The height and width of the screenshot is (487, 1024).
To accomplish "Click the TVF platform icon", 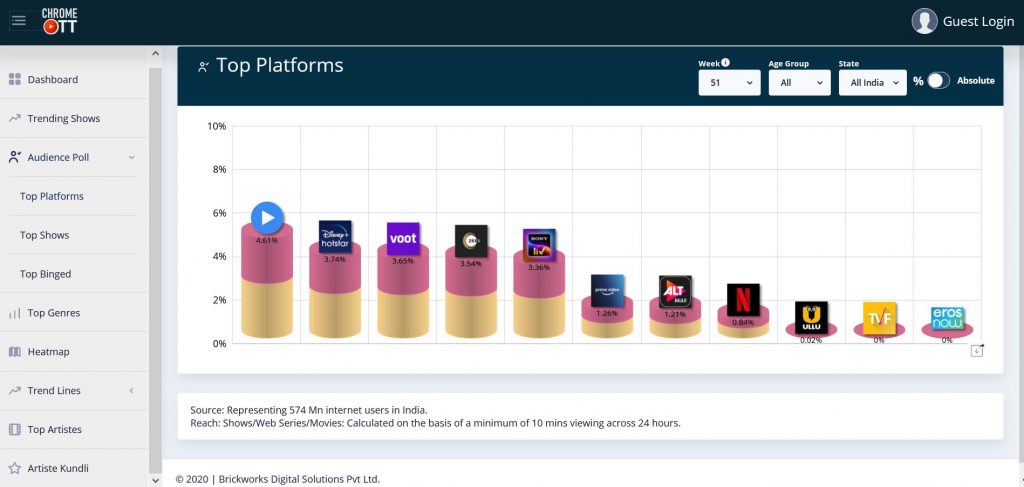I will (x=879, y=318).
